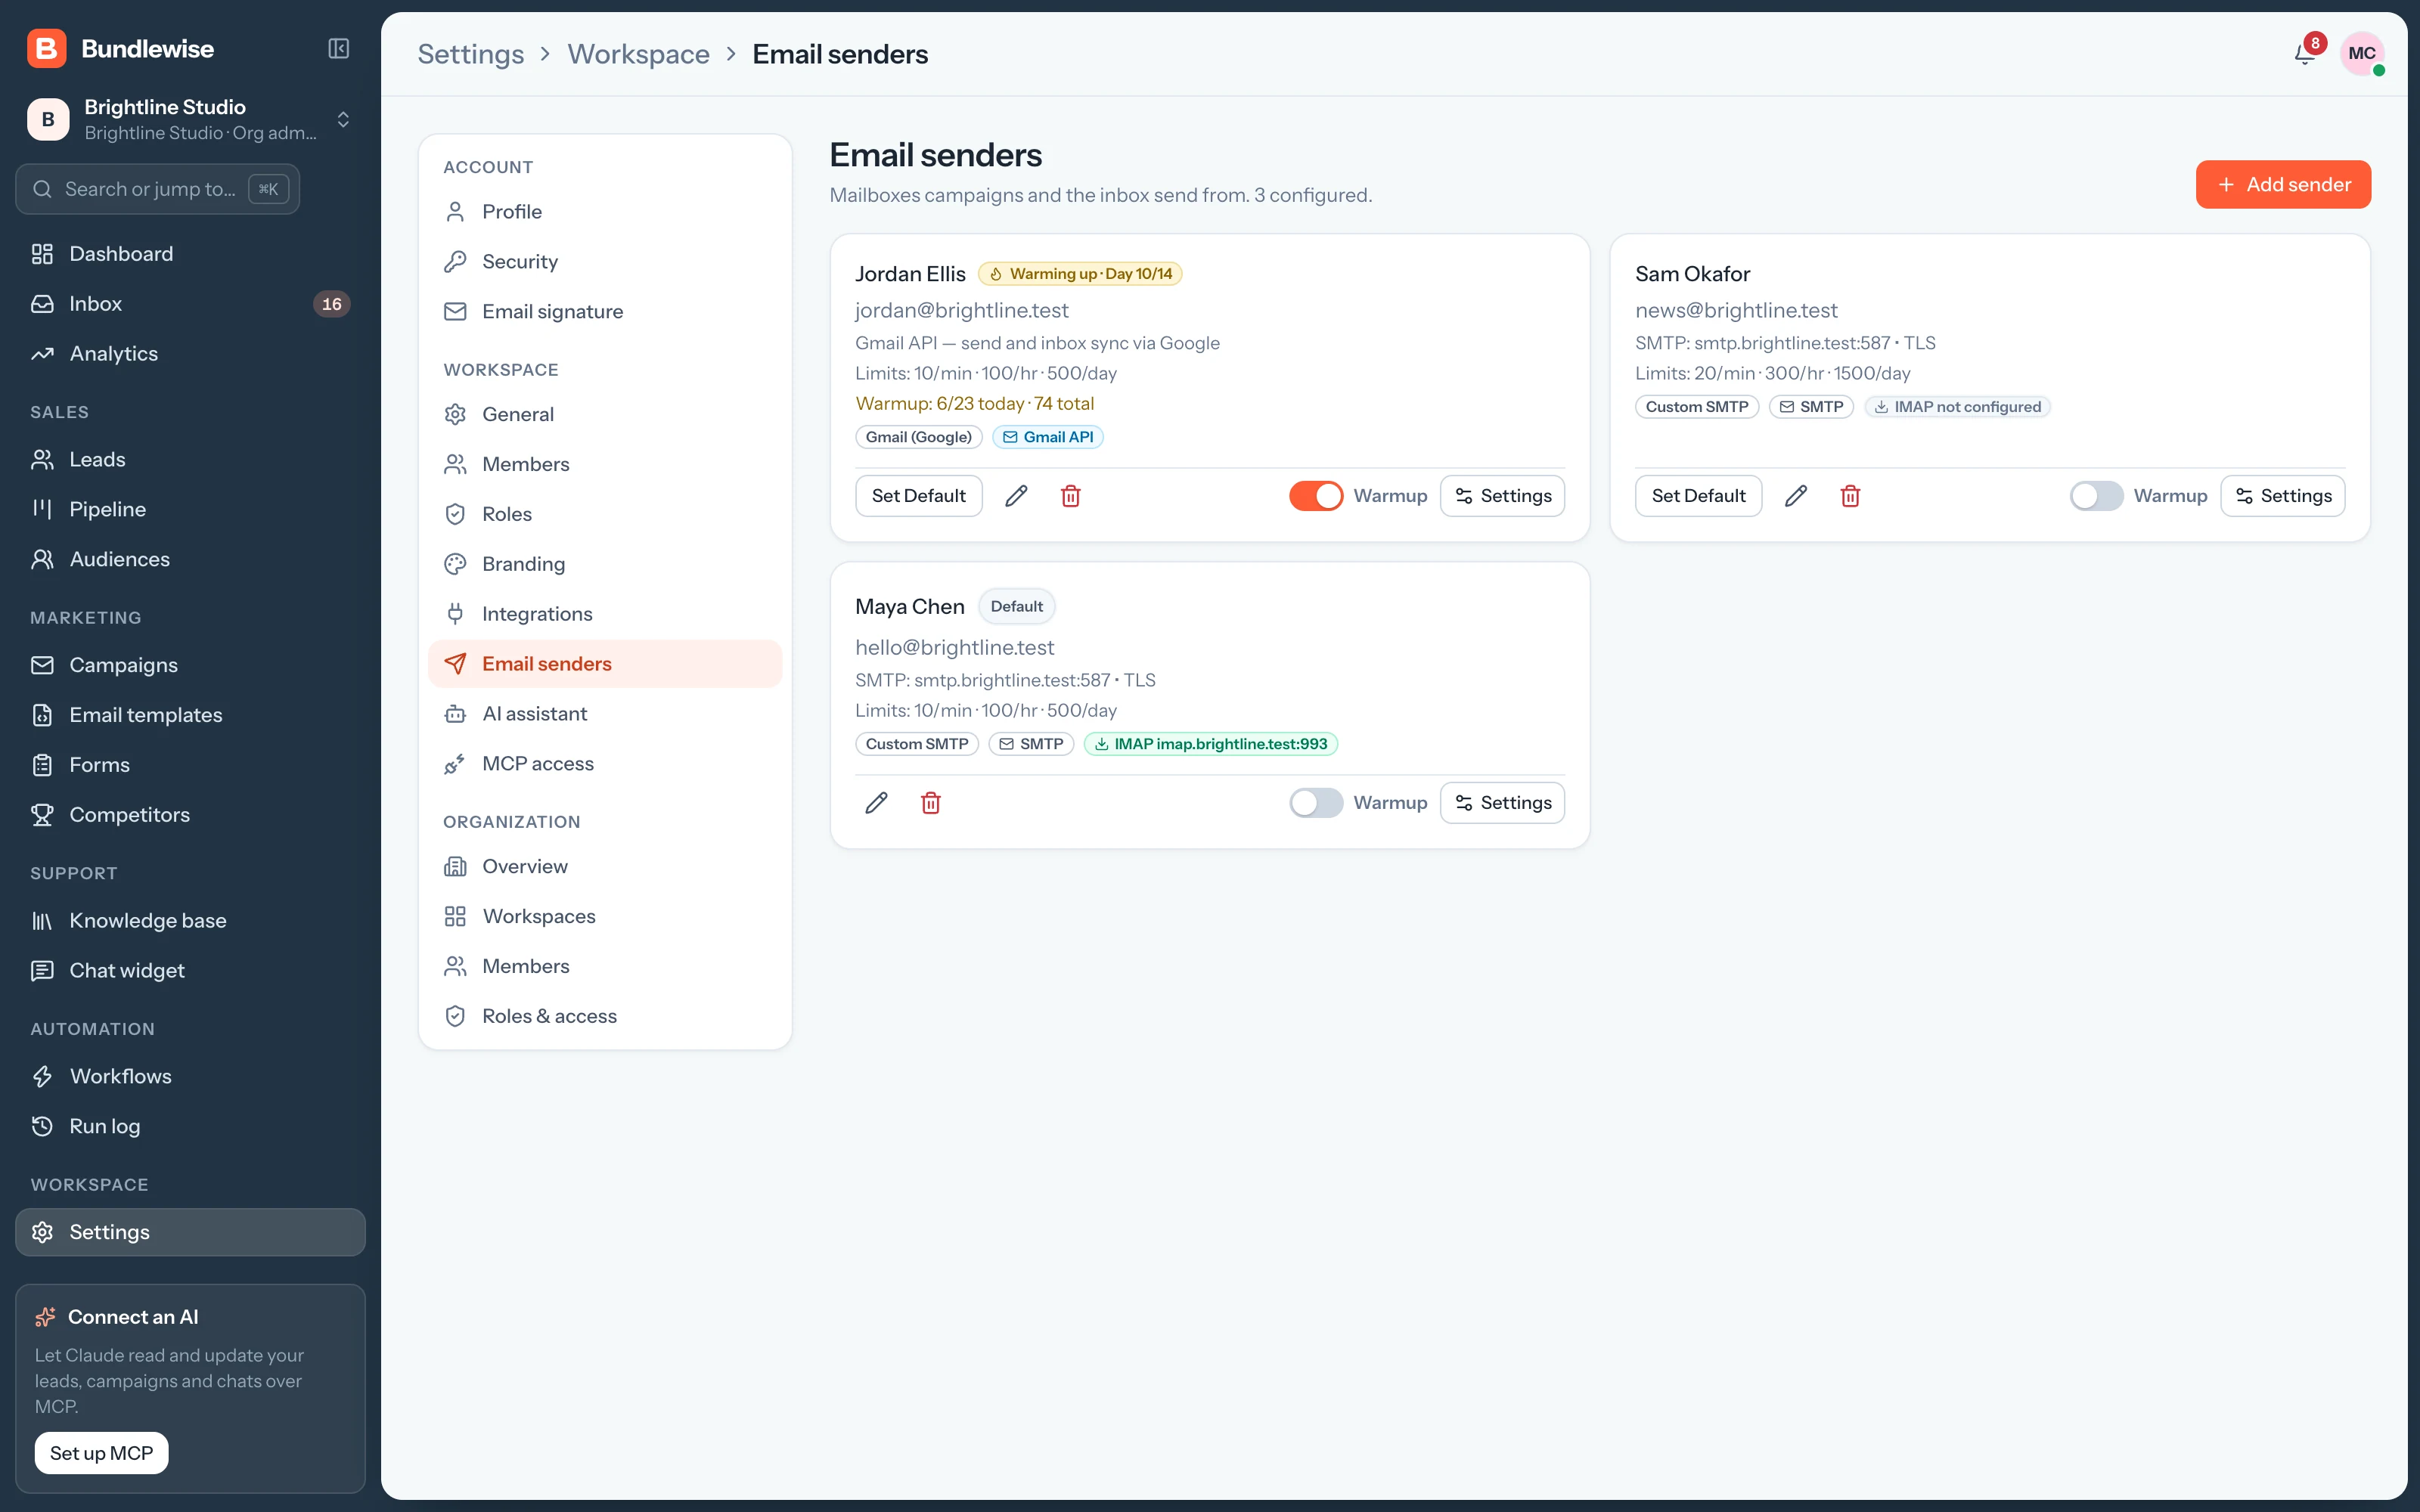Open the MC user avatar
Viewport: 2420px width, 1512px height.
(2362, 54)
